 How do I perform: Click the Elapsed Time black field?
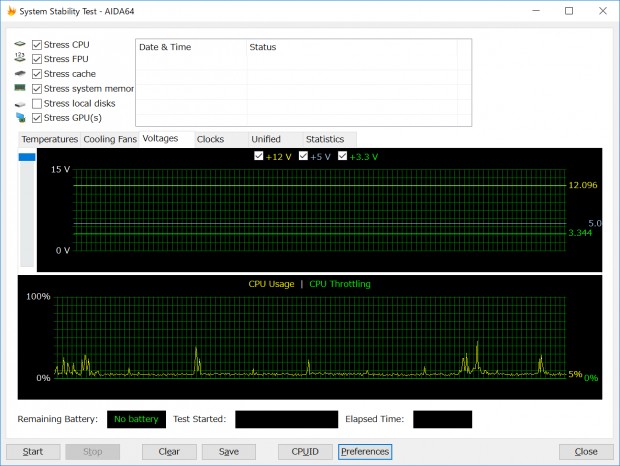click(x=442, y=419)
